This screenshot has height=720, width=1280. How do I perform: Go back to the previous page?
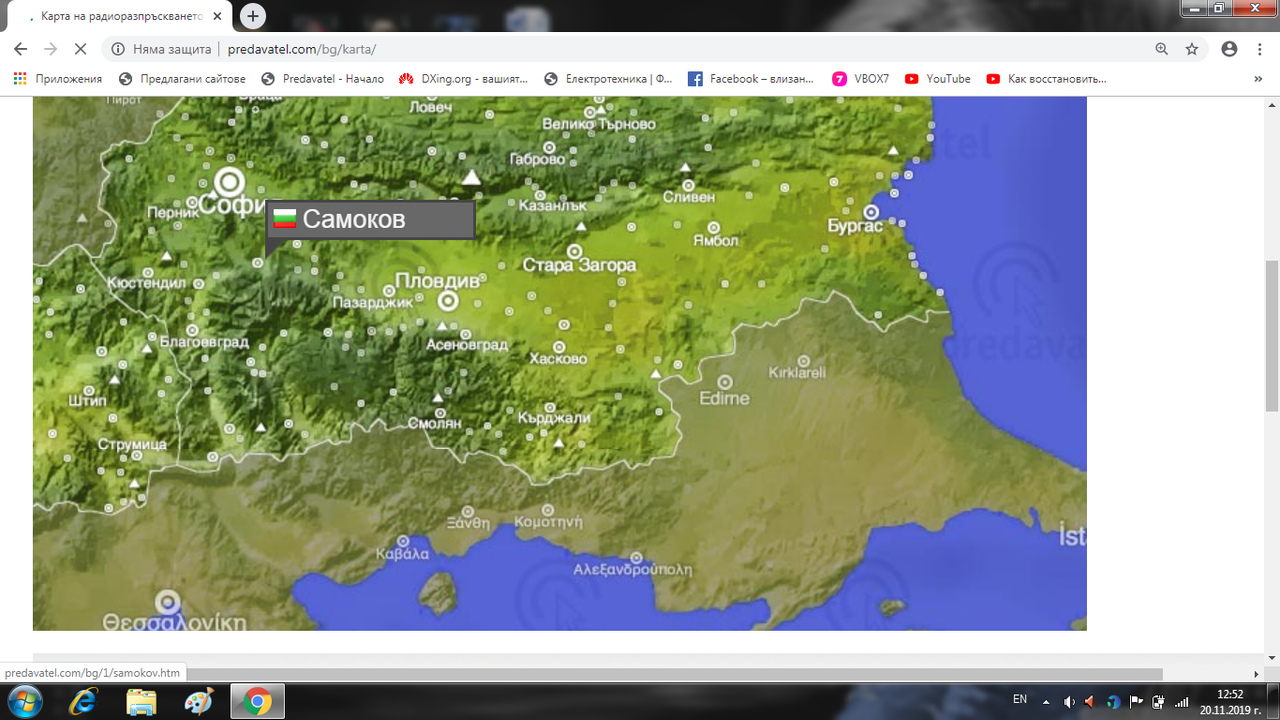coord(20,48)
